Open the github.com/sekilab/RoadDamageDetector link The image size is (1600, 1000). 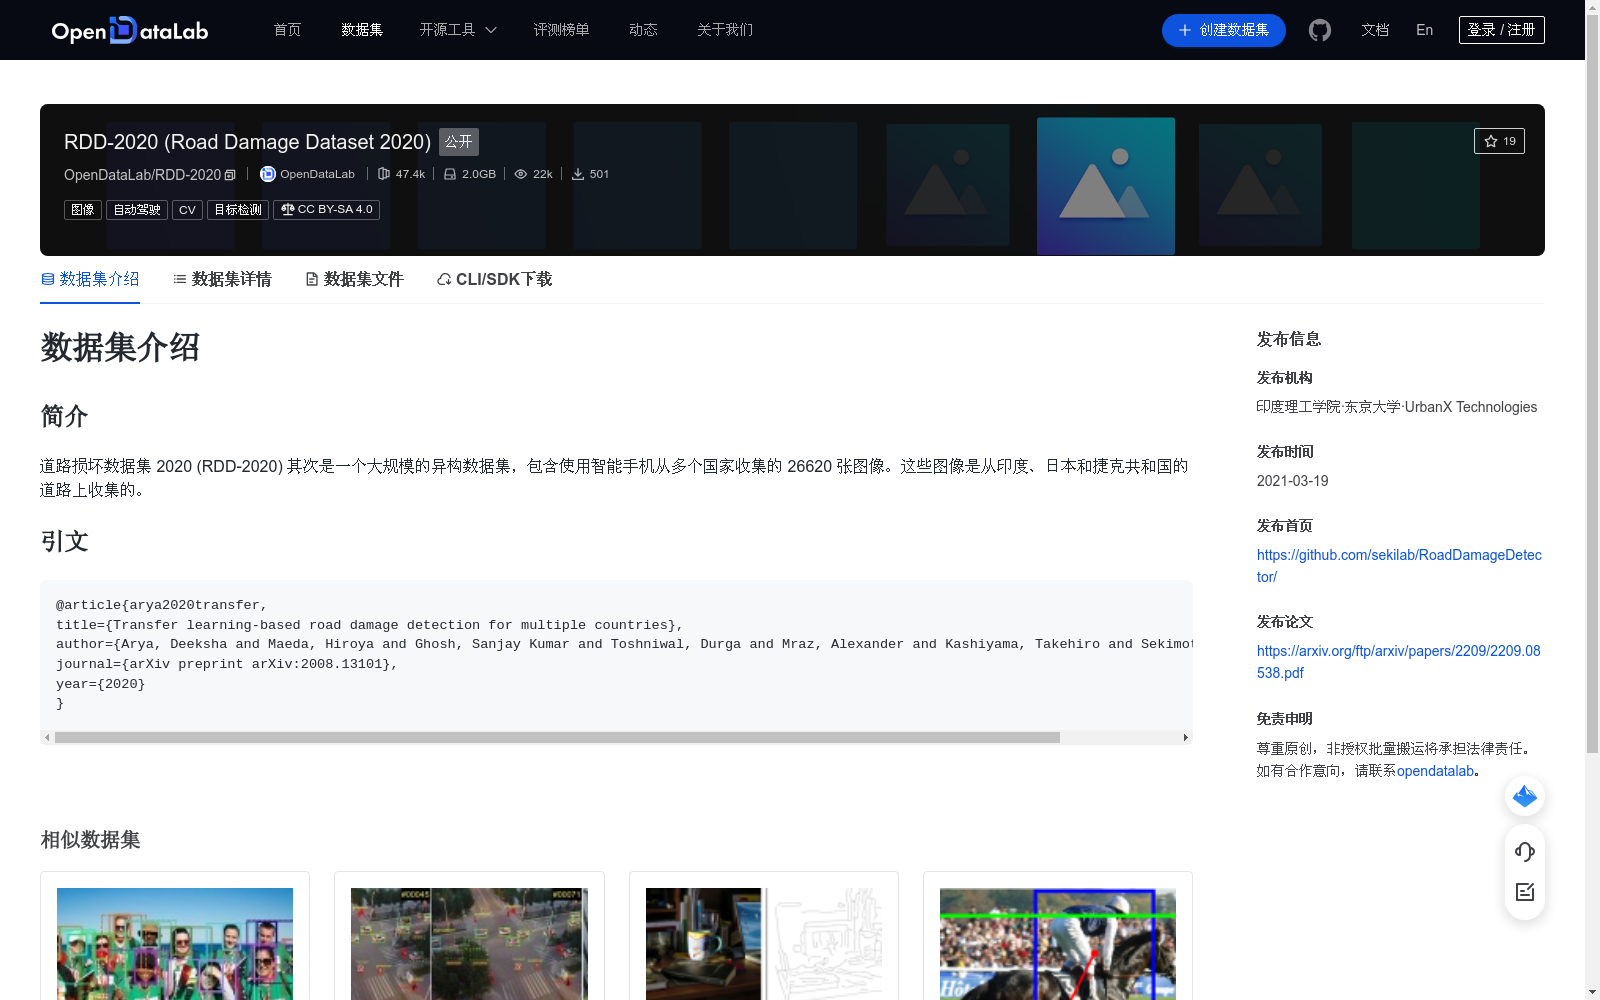[1399, 566]
